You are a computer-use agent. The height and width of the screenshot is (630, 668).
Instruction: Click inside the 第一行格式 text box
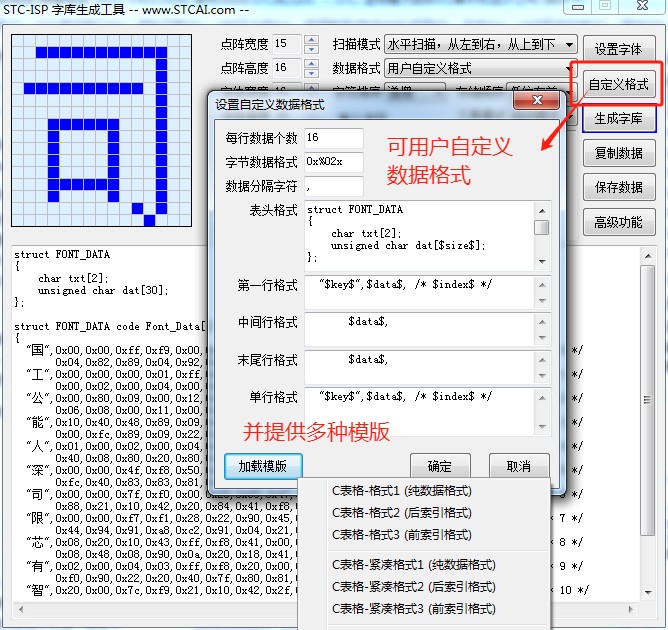point(420,293)
